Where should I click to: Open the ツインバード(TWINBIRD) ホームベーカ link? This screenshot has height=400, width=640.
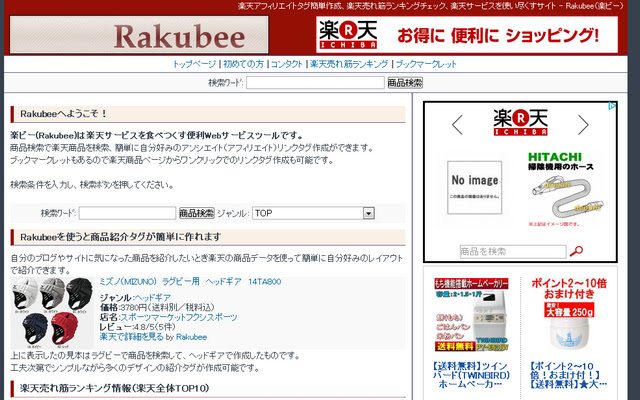tap(471, 375)
